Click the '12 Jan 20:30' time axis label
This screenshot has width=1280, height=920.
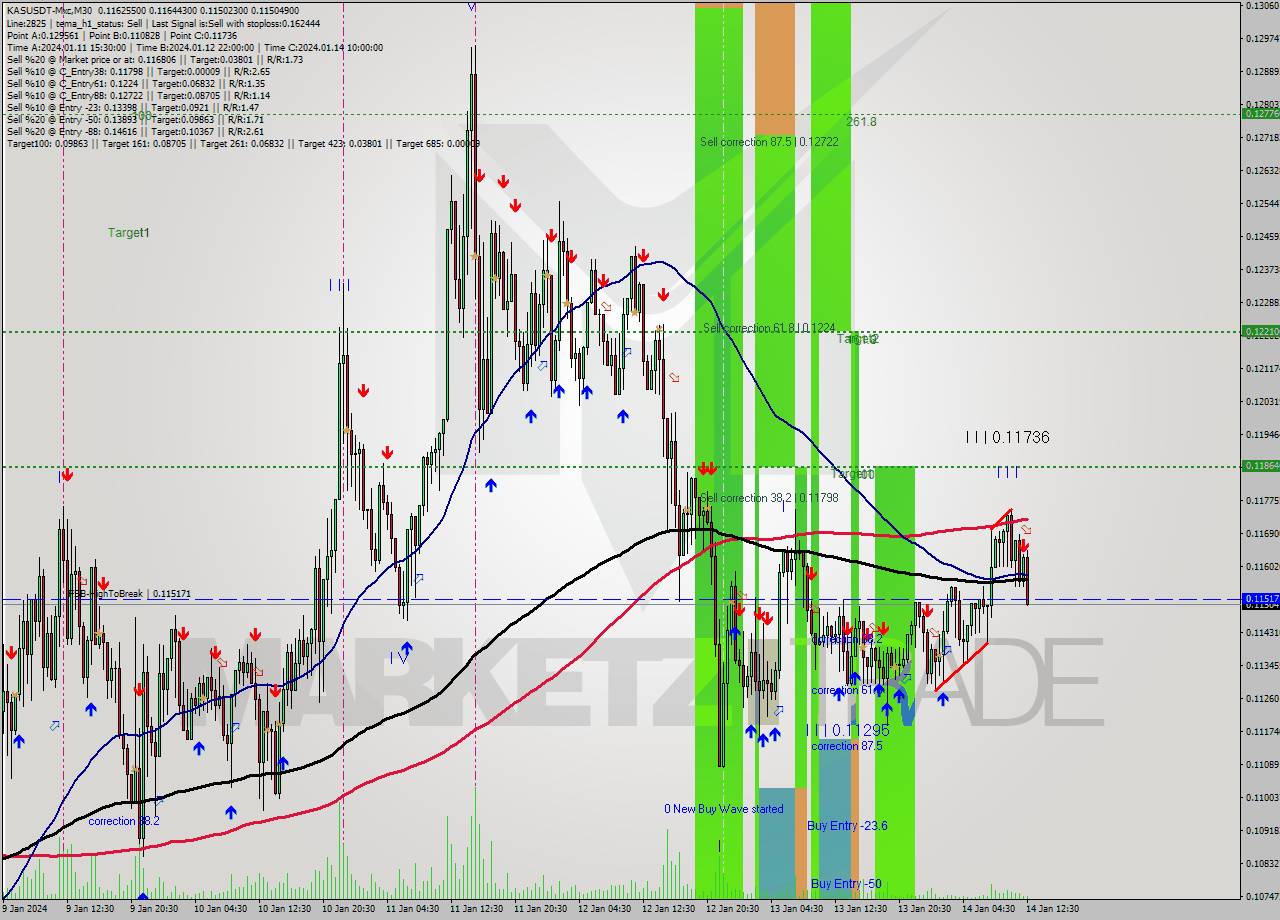pyautogui.click(x=732, y=909)
